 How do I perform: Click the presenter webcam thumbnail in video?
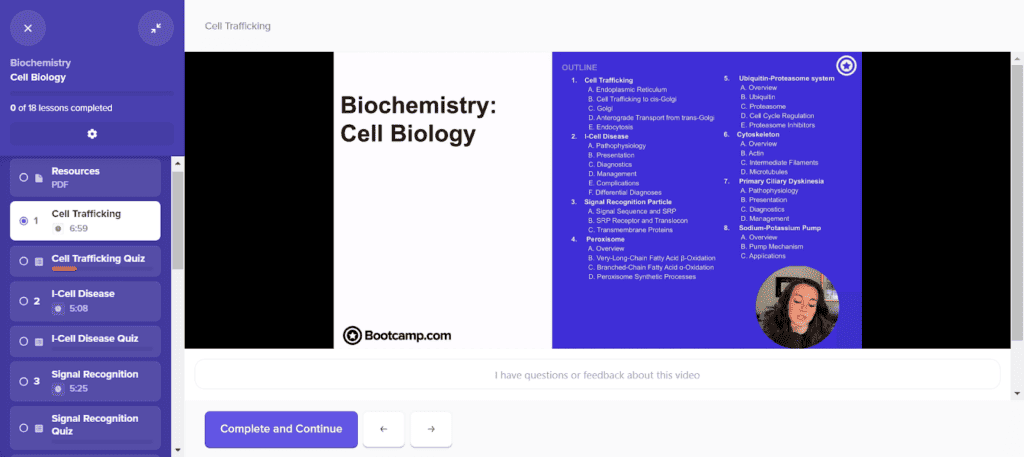pos(797,306)
